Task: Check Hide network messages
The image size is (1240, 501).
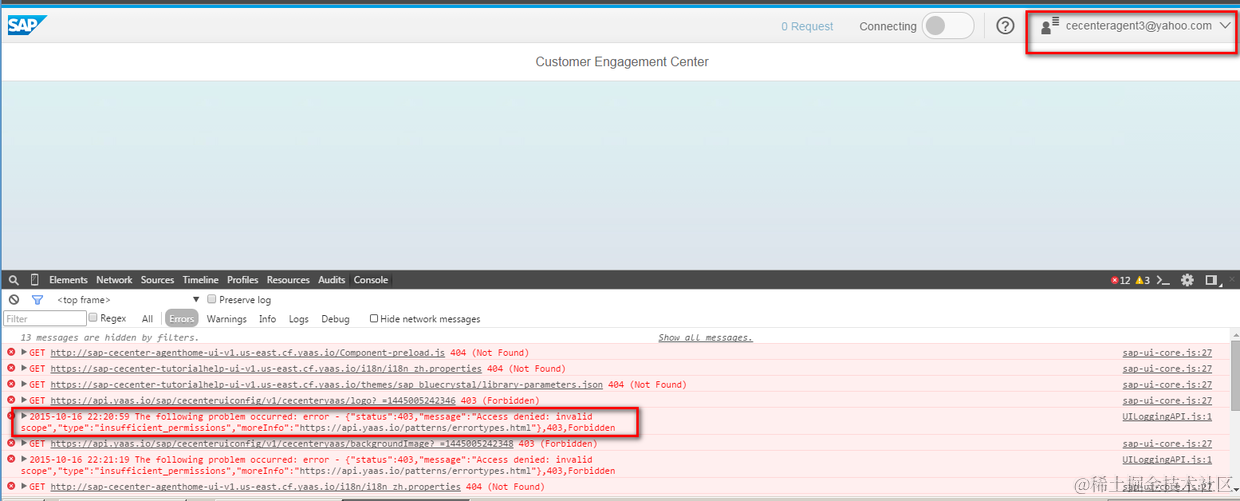Action: [x=374, y=319]
